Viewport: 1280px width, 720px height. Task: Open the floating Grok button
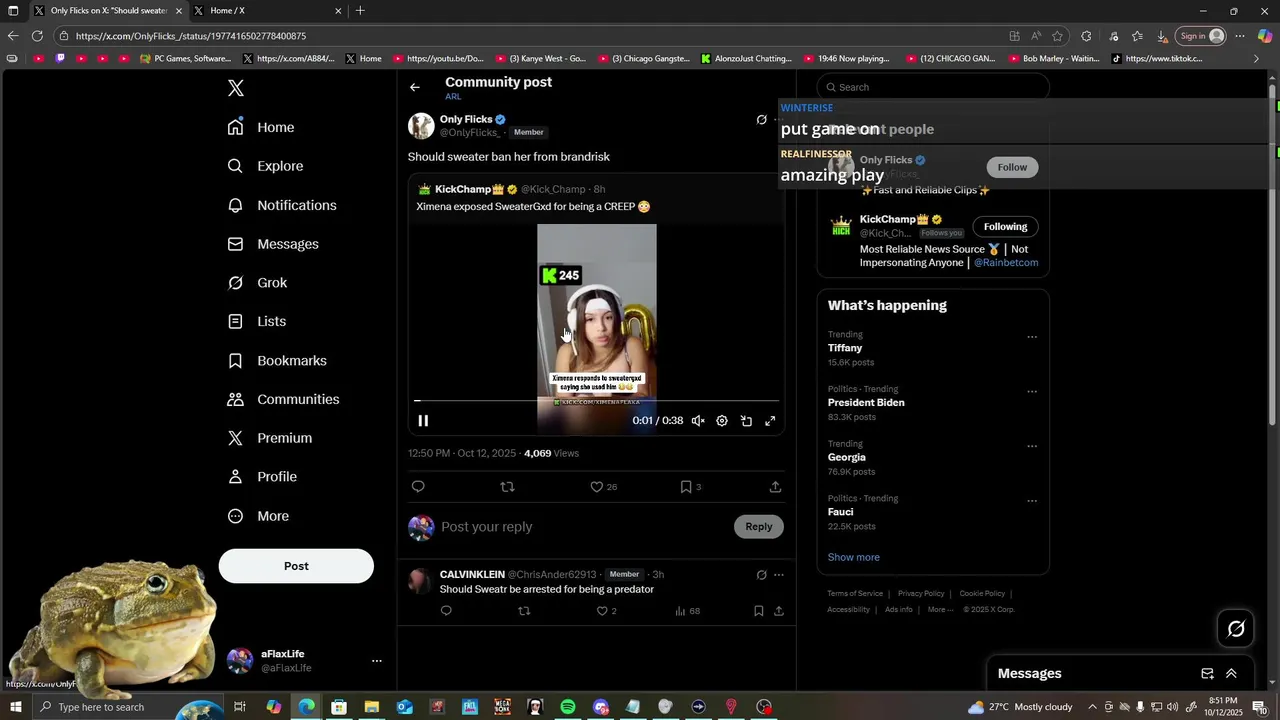[x=1236, y=629]
